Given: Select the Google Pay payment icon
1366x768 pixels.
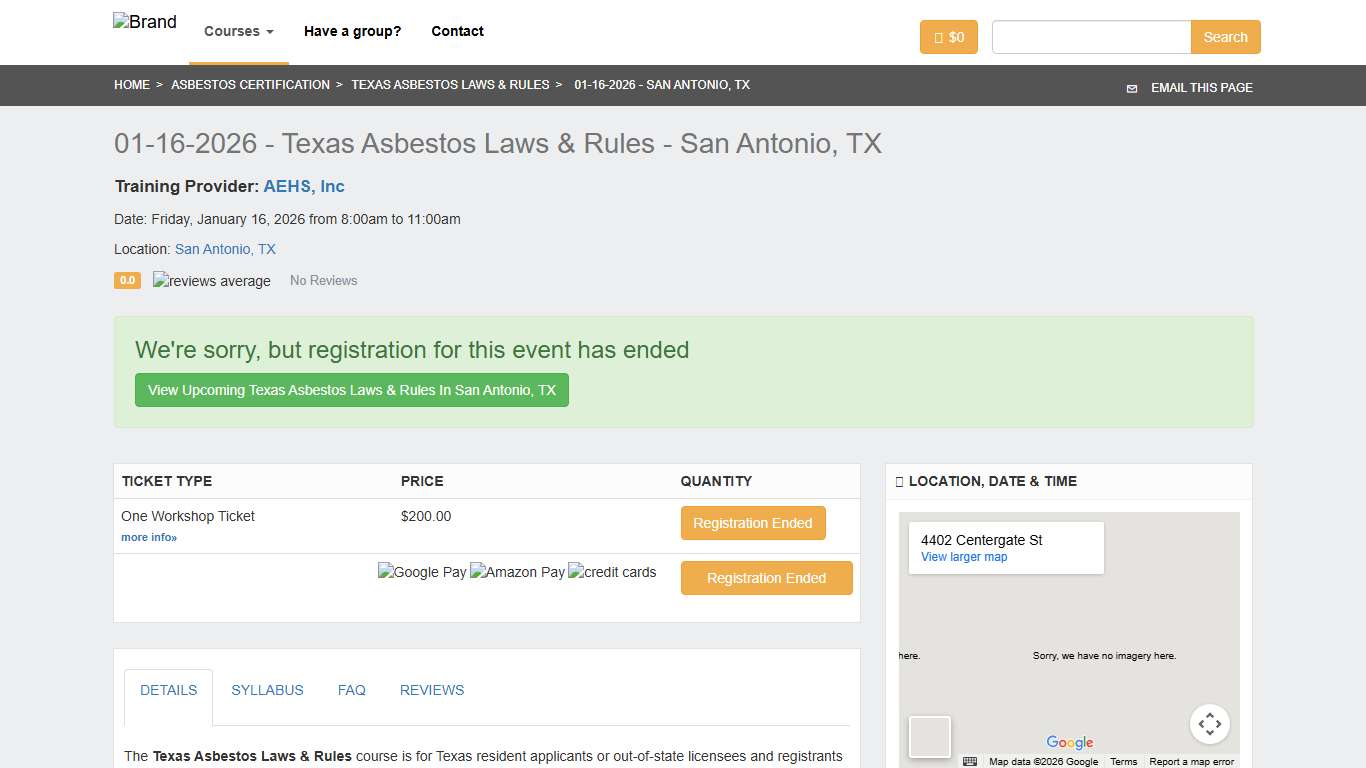Looking at the screenshot, I should (x=421, y=571).
